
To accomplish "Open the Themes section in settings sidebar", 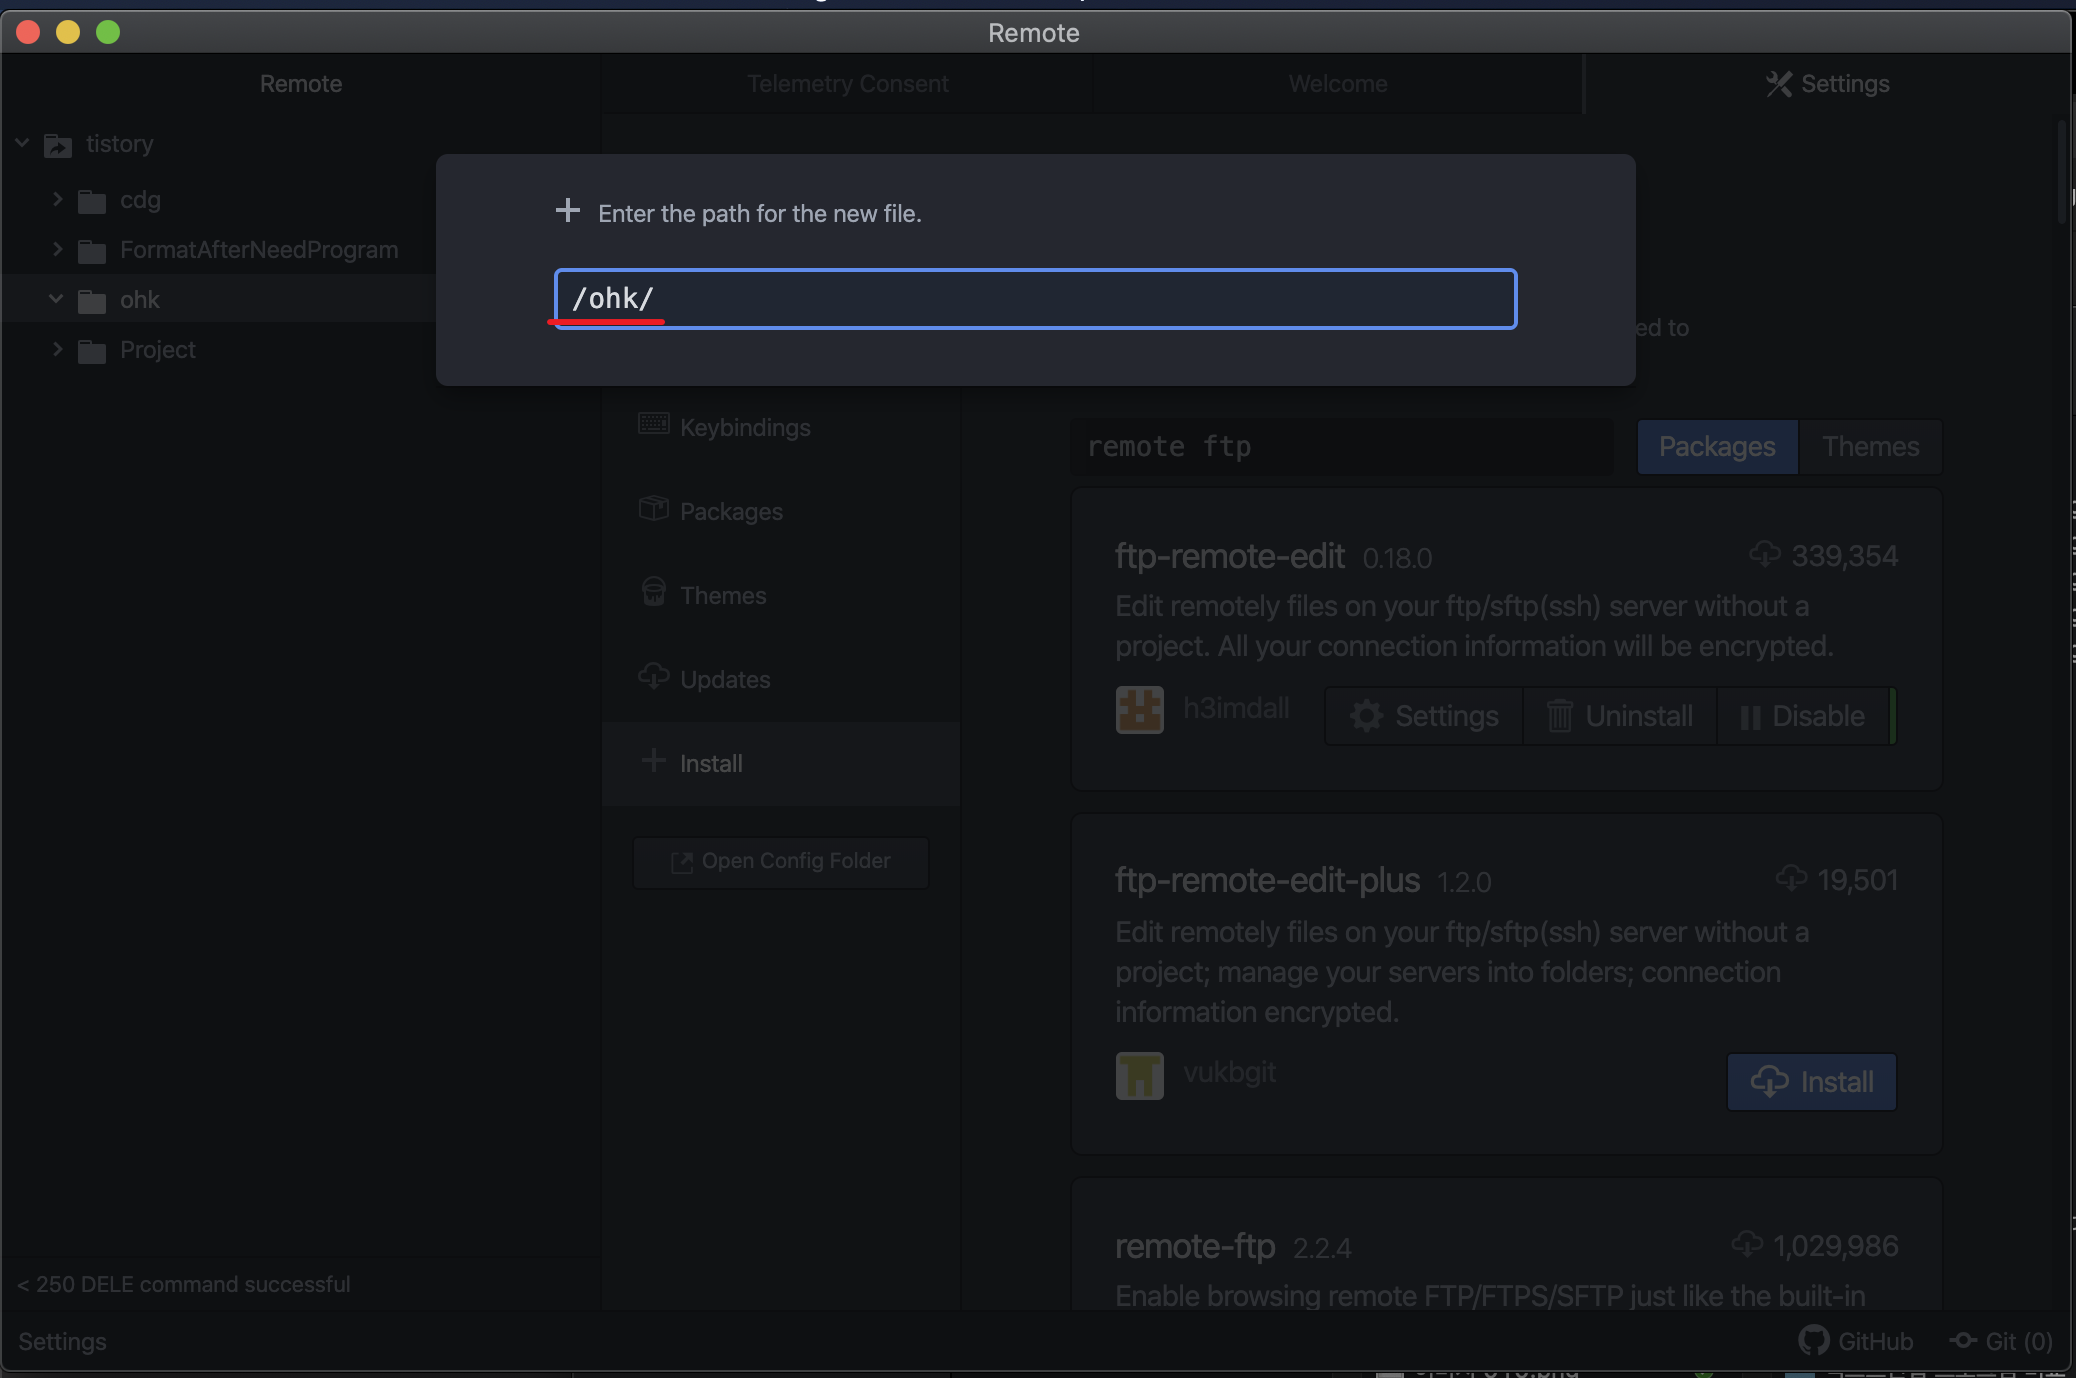I will point(722,596).
